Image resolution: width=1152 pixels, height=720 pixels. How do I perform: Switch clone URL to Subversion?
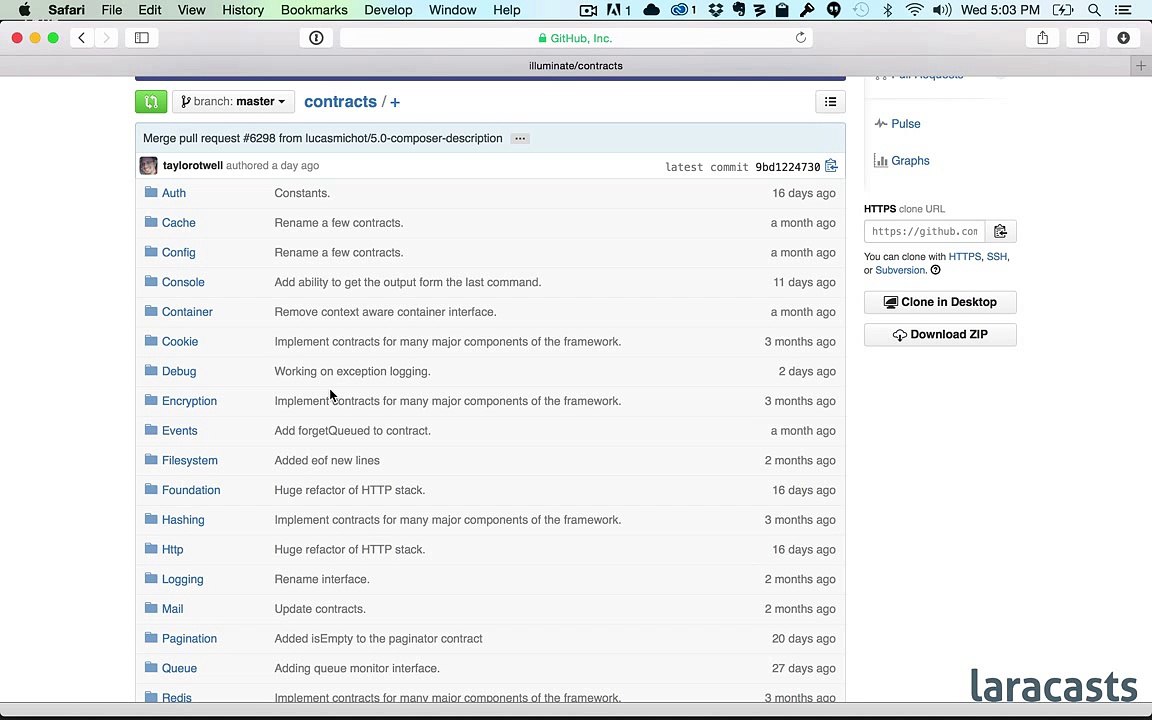pyautogui.click(x=900, y=270)
